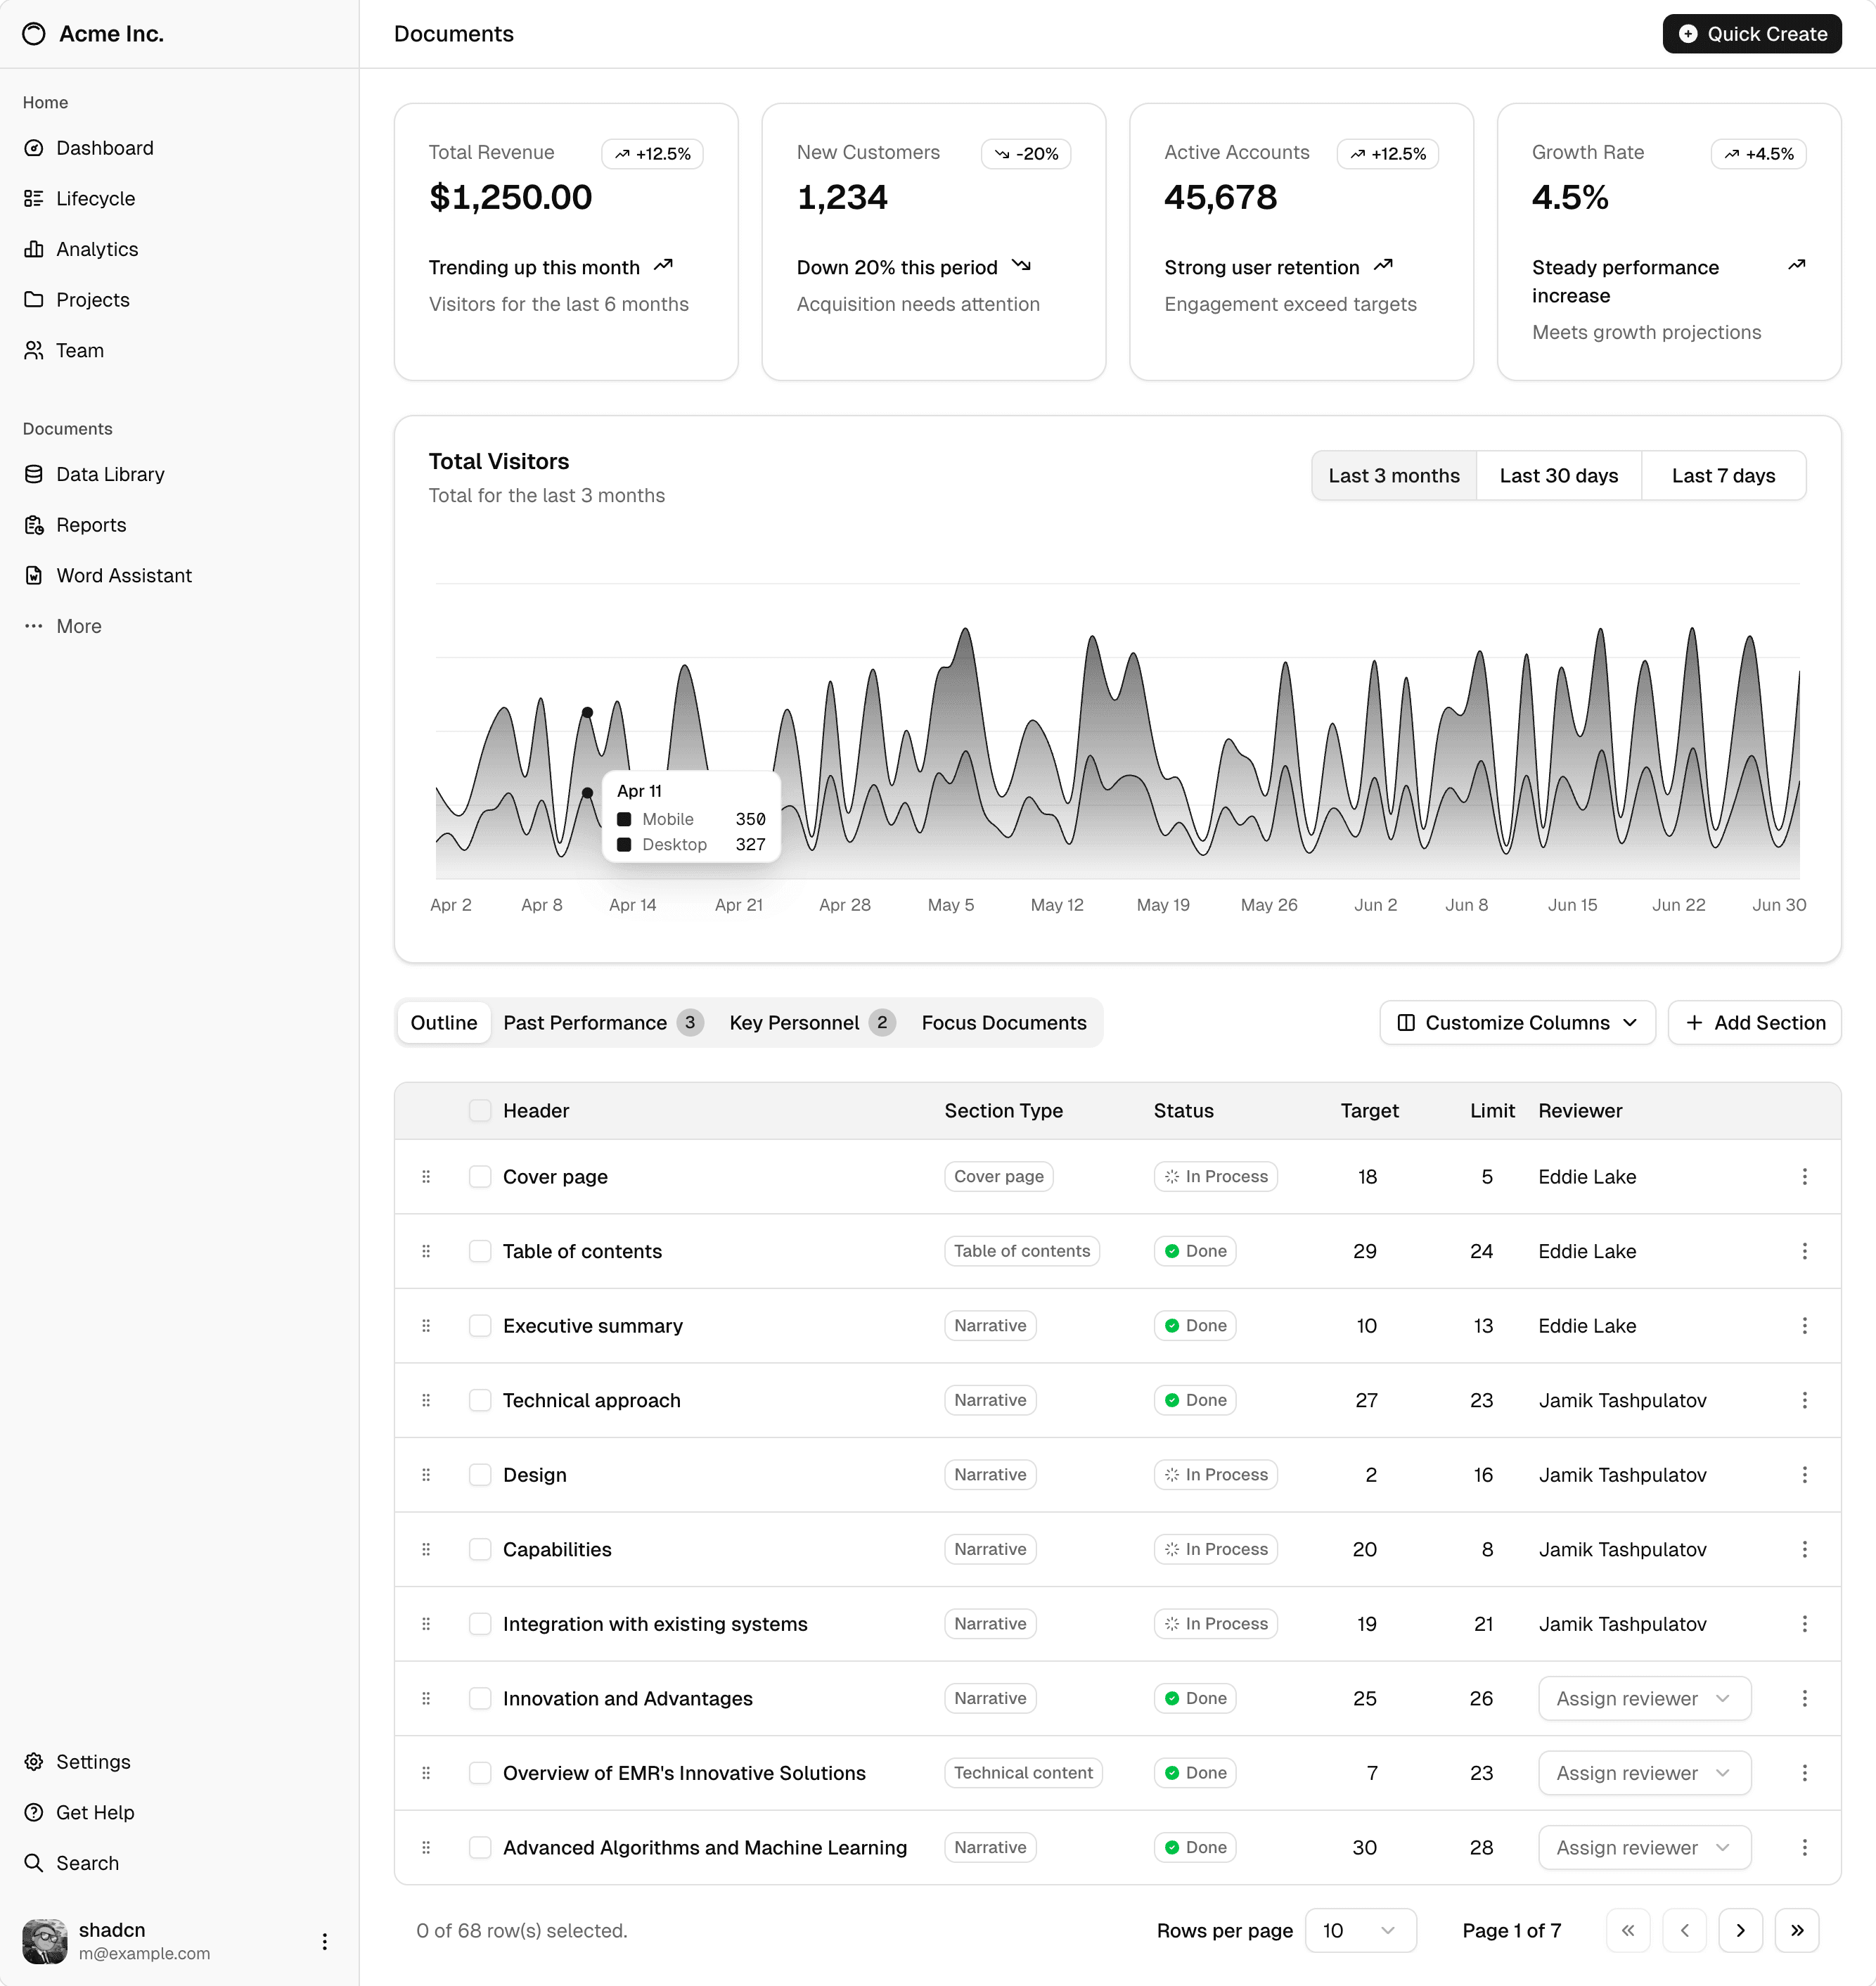Open the Rows per page dropdown
Screen dimensions: 1876x1986
click(1360, 1930)
